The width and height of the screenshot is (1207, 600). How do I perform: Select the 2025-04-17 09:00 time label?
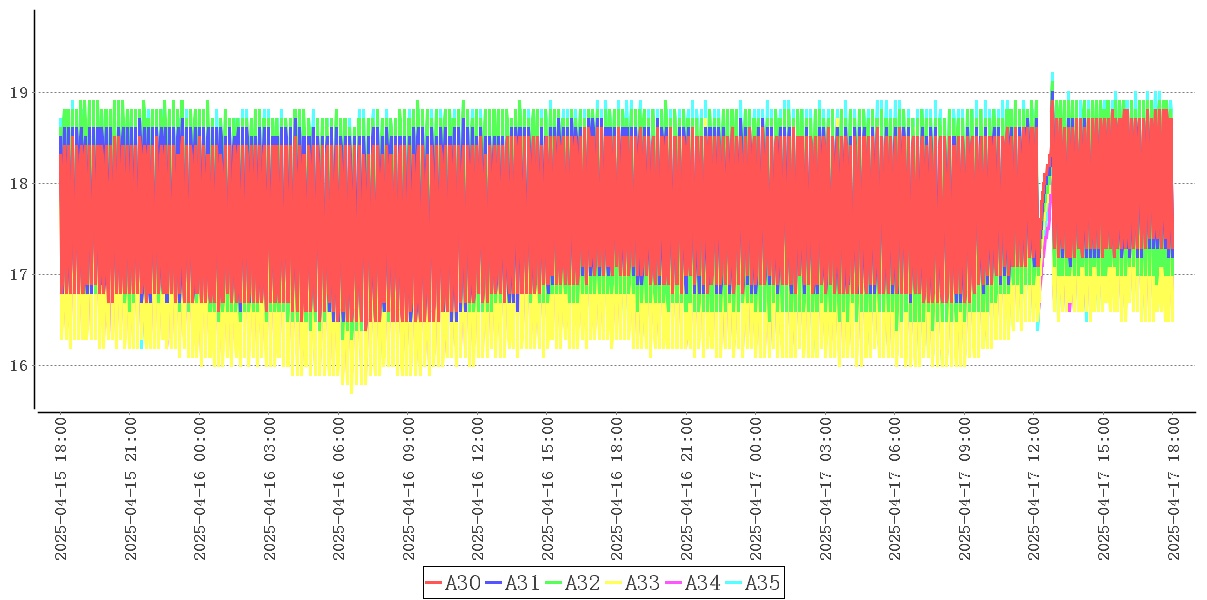coord(965,489)
